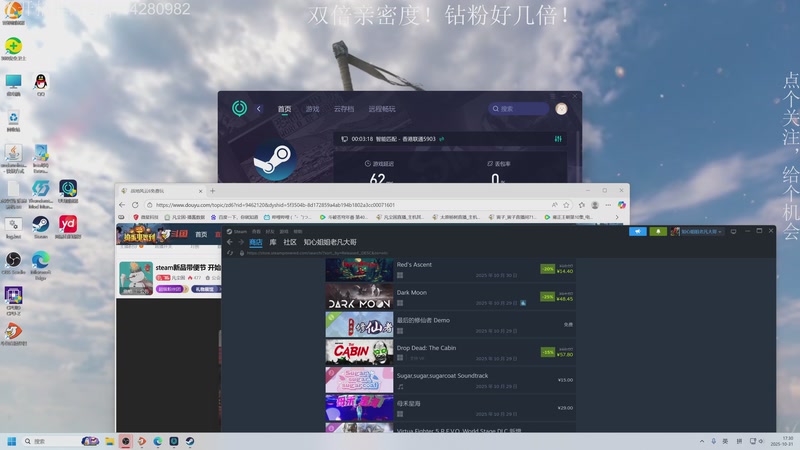Select 社区 tab in Steam
The height and width of the screenshot is (450, 800).
tap(290, 242)
